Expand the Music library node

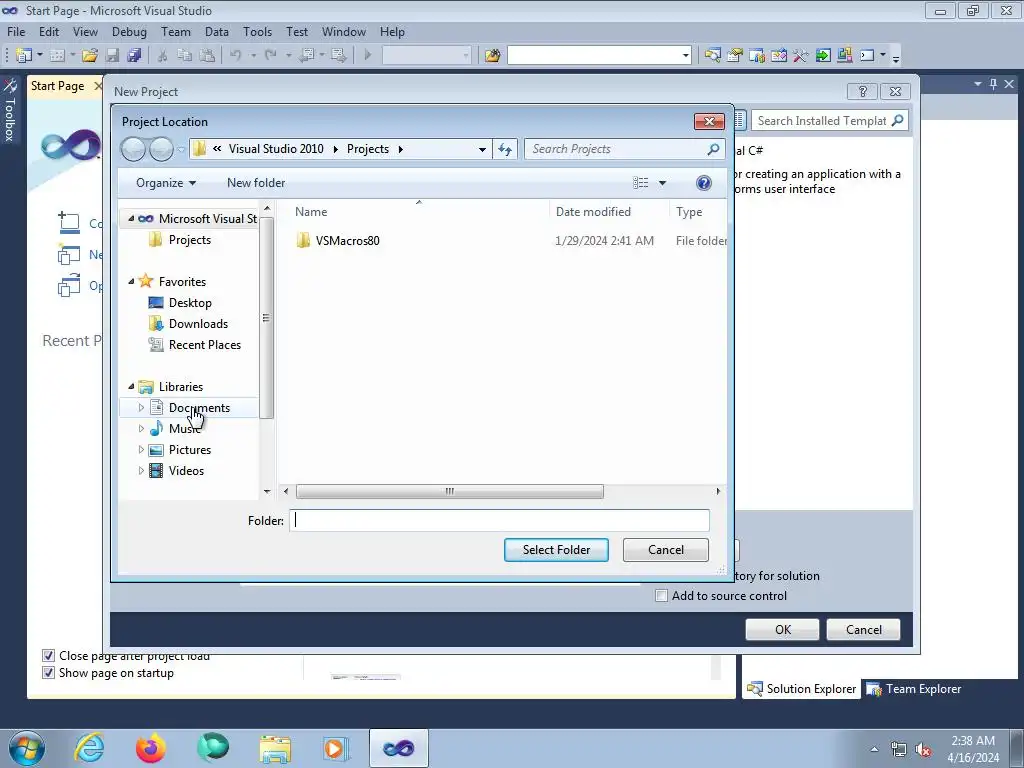[x=141, y=428]
